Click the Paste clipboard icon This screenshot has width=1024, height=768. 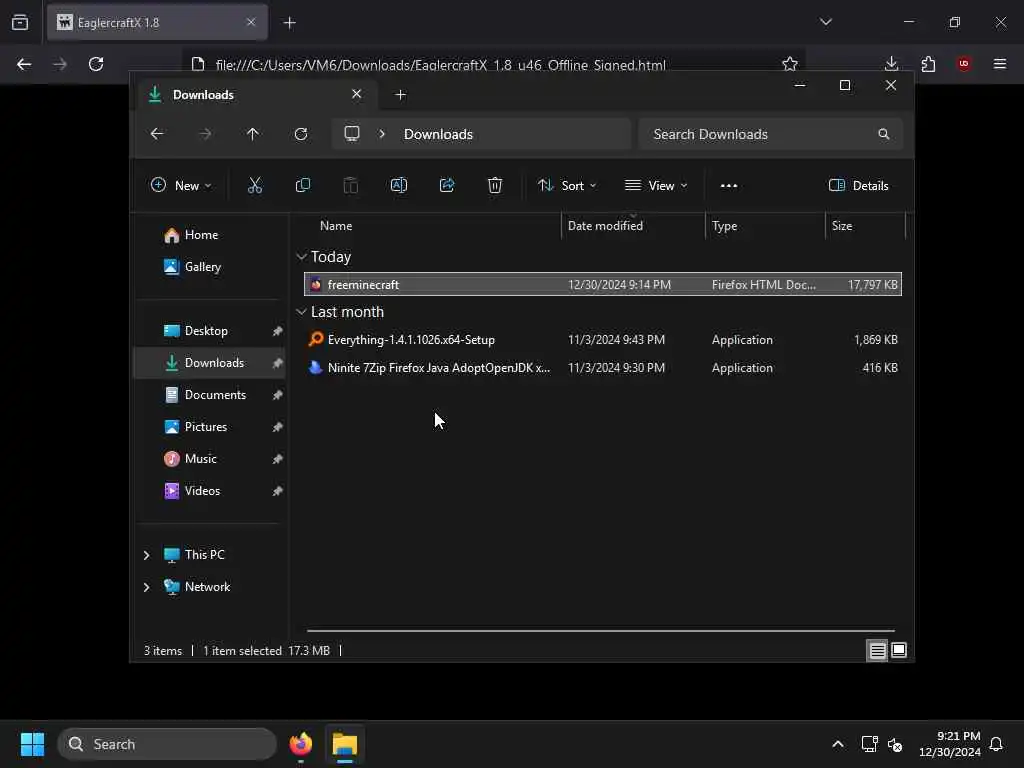(x=351, y=185)
